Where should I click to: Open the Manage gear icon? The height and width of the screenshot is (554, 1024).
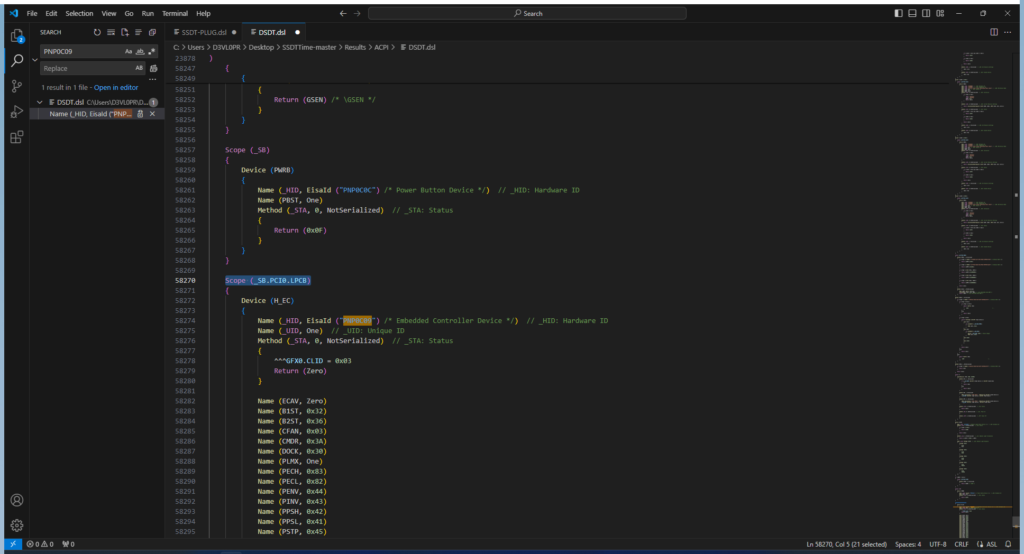17,525
